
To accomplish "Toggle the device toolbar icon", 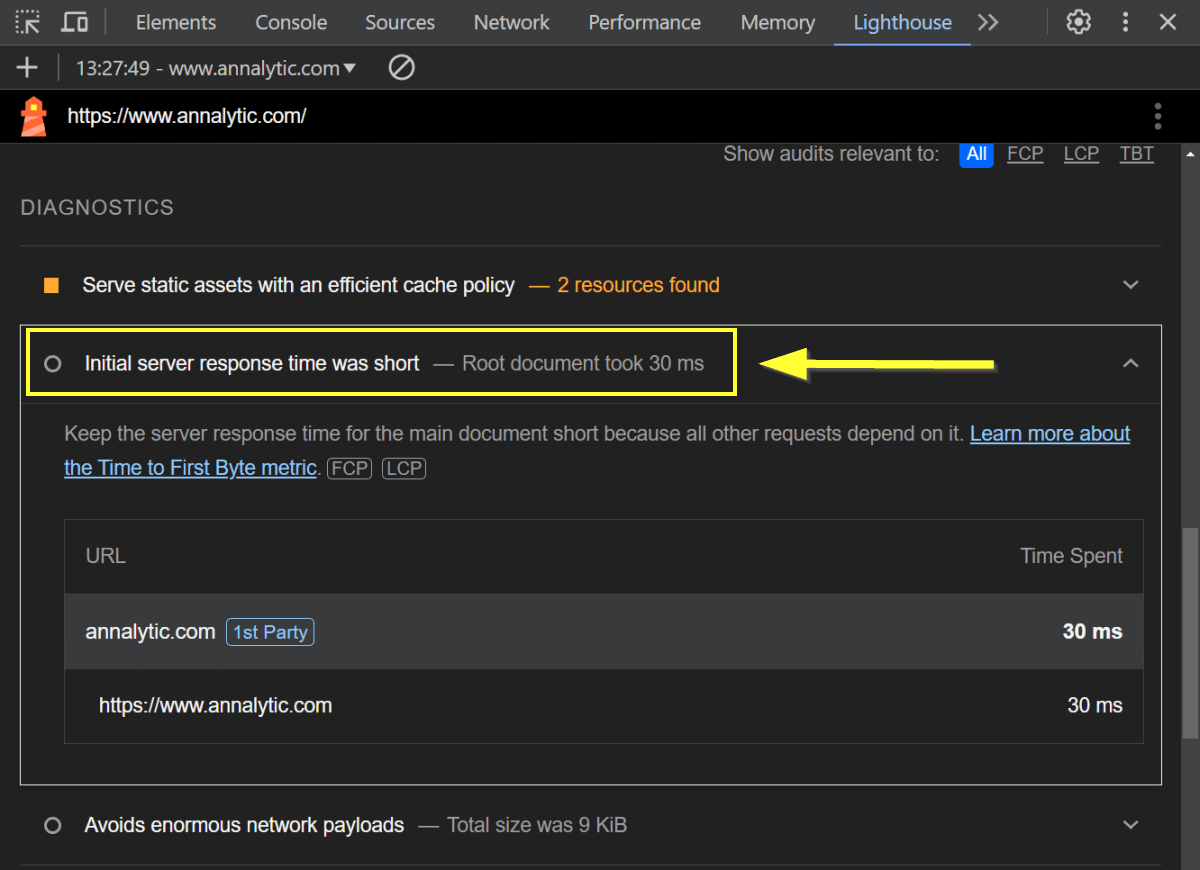I will pos(73,22).
